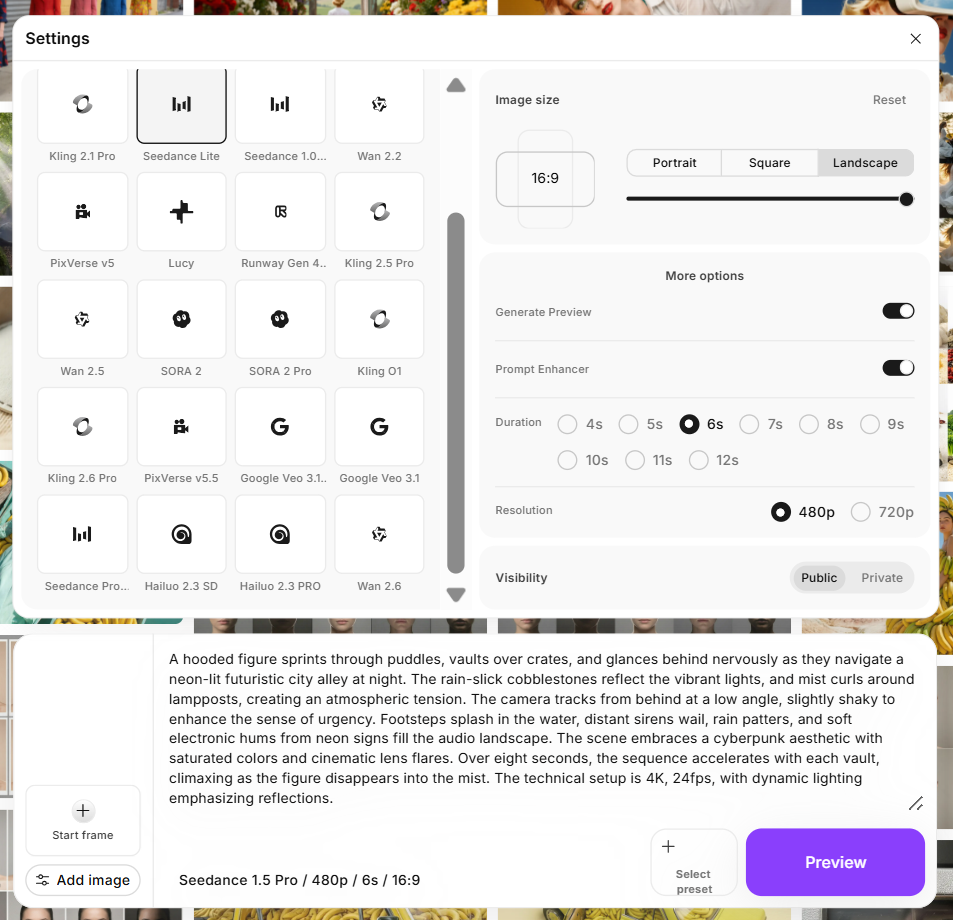953x920 pixels.
Task: Open the Select preset picker
Action: 693,862
